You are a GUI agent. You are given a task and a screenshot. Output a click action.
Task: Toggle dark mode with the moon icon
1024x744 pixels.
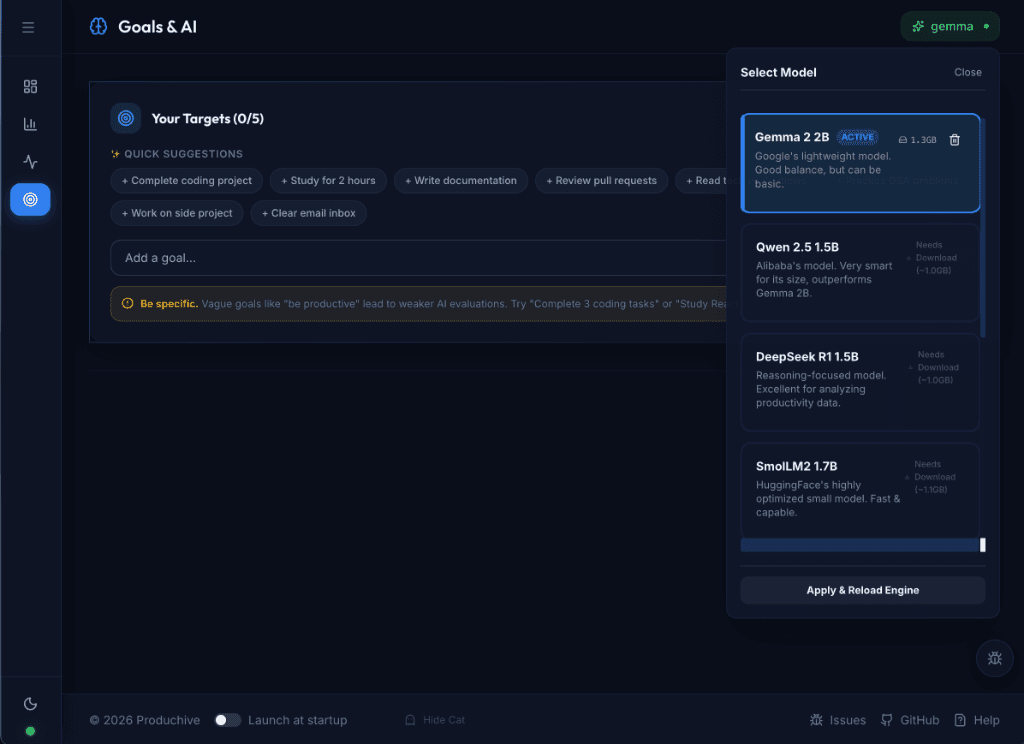pyautogui.click(x=30, y=705)
